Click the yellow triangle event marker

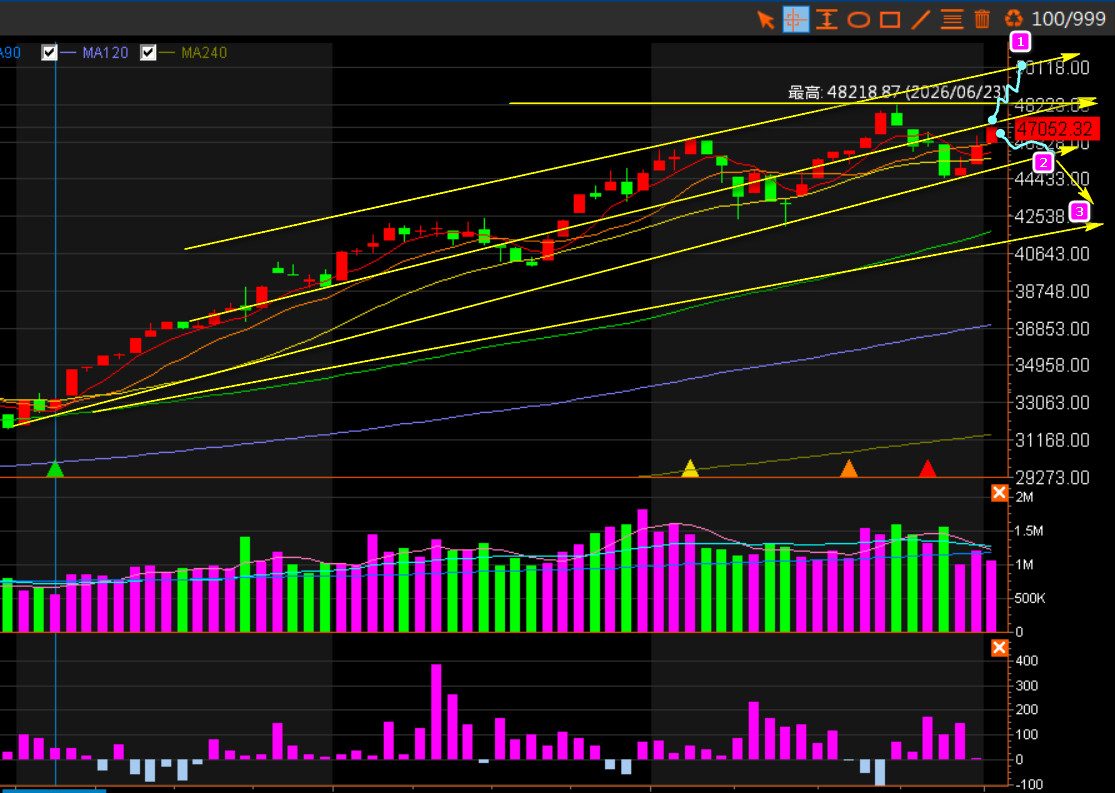point(690,469)
